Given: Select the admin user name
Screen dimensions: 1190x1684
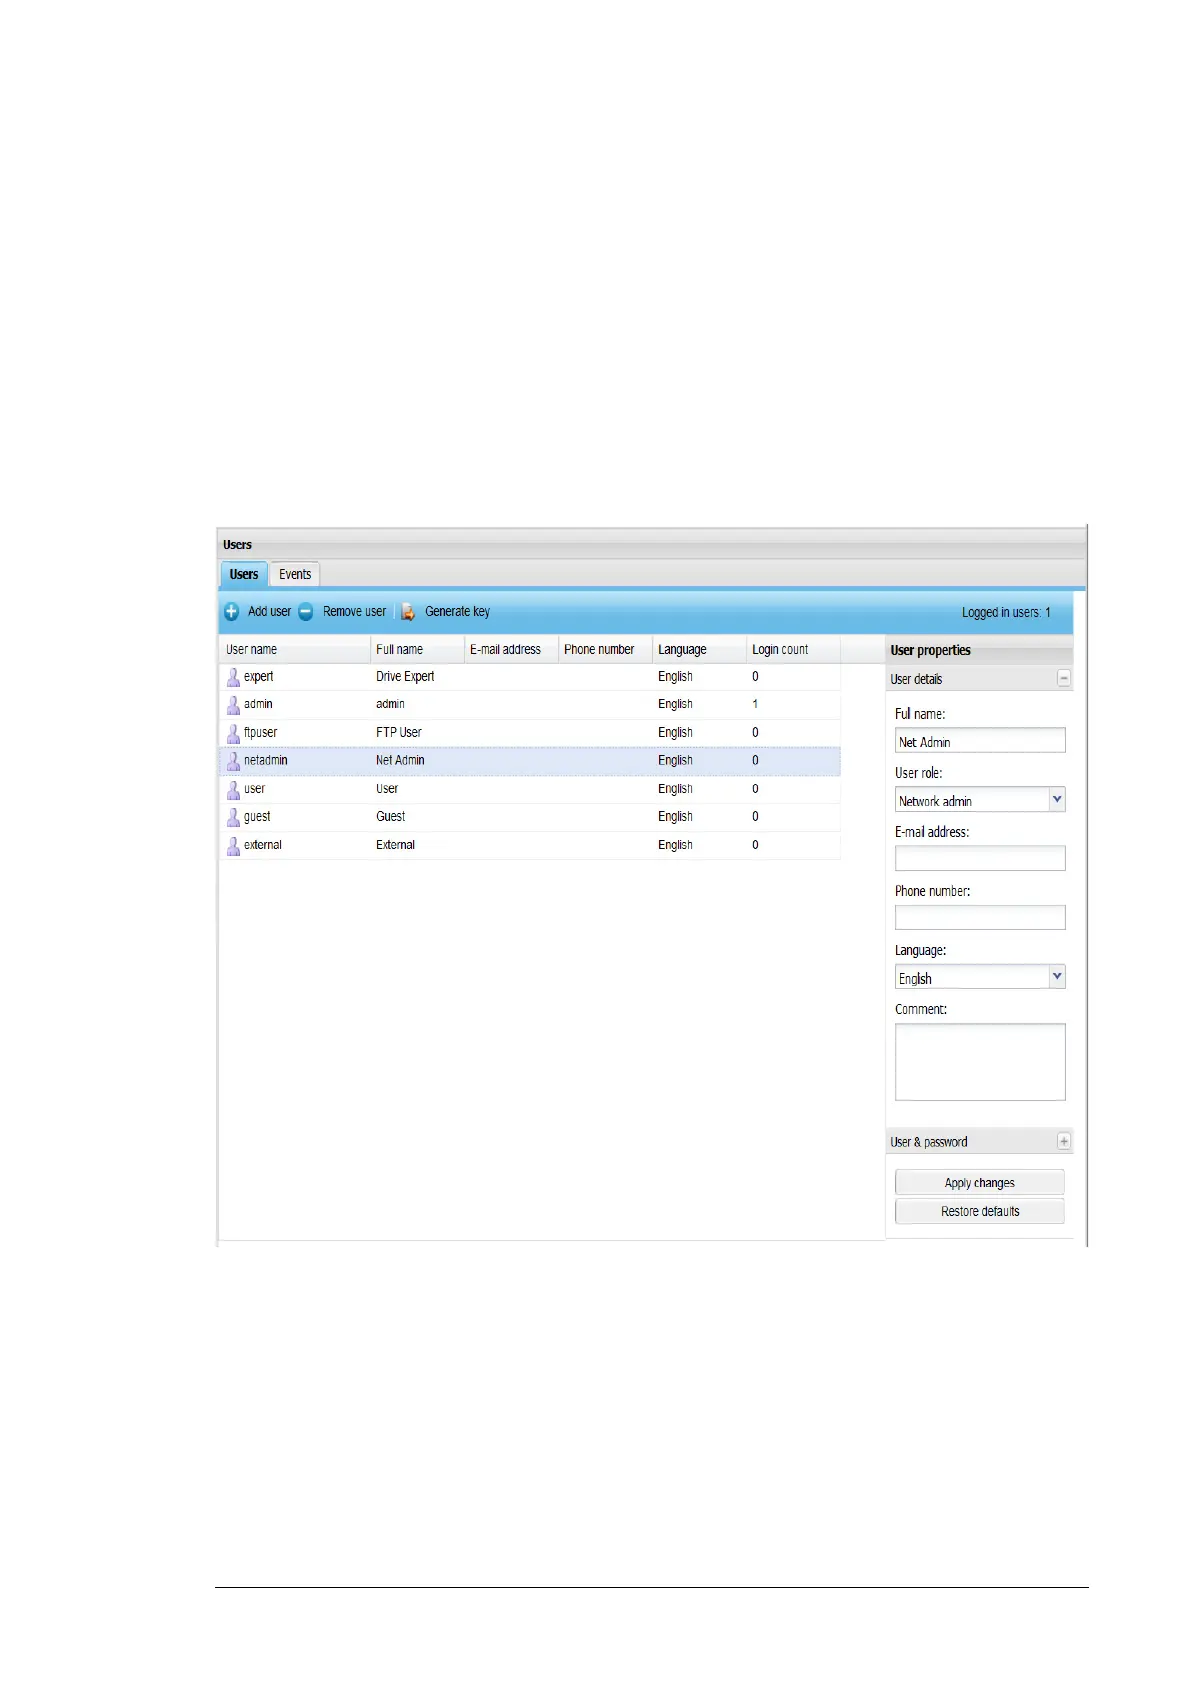Looking at the screenshot, I should tap(258, 704).
